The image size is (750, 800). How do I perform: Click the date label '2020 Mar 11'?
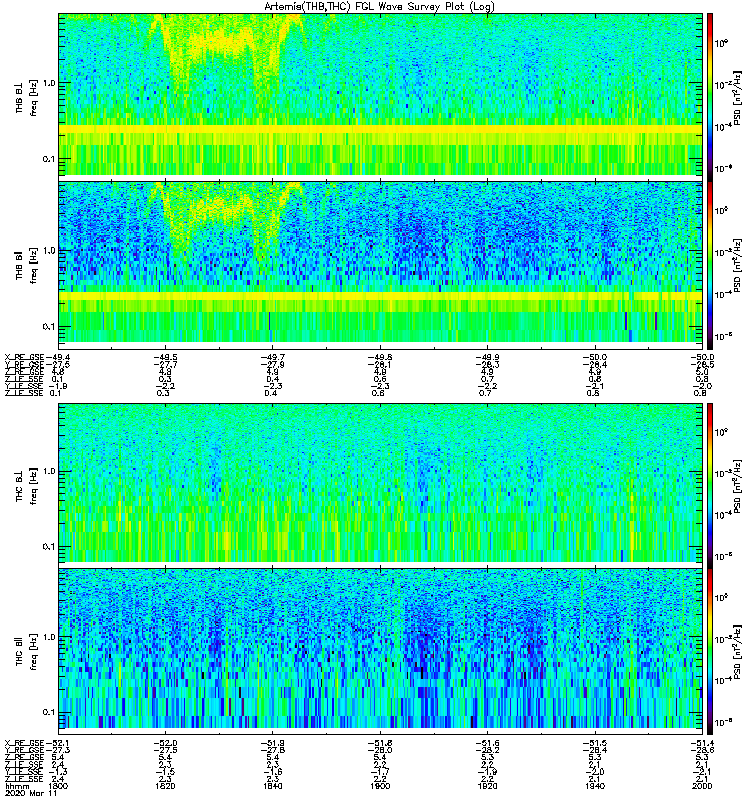point(31,794)
